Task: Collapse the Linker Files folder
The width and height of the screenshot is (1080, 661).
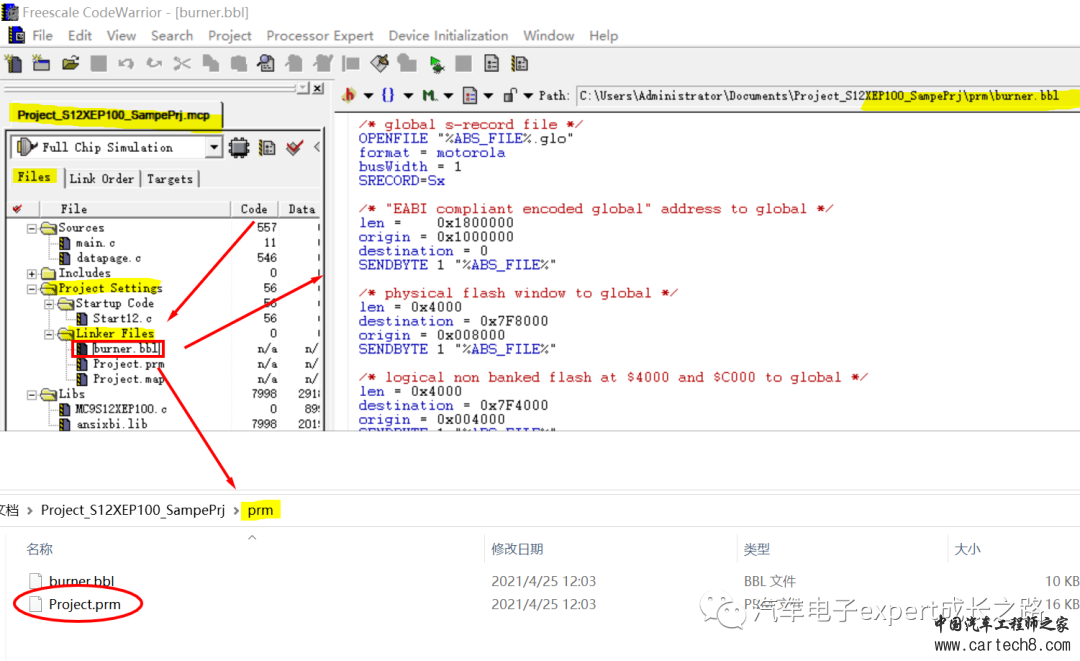Action: click(x=49, y=334)
